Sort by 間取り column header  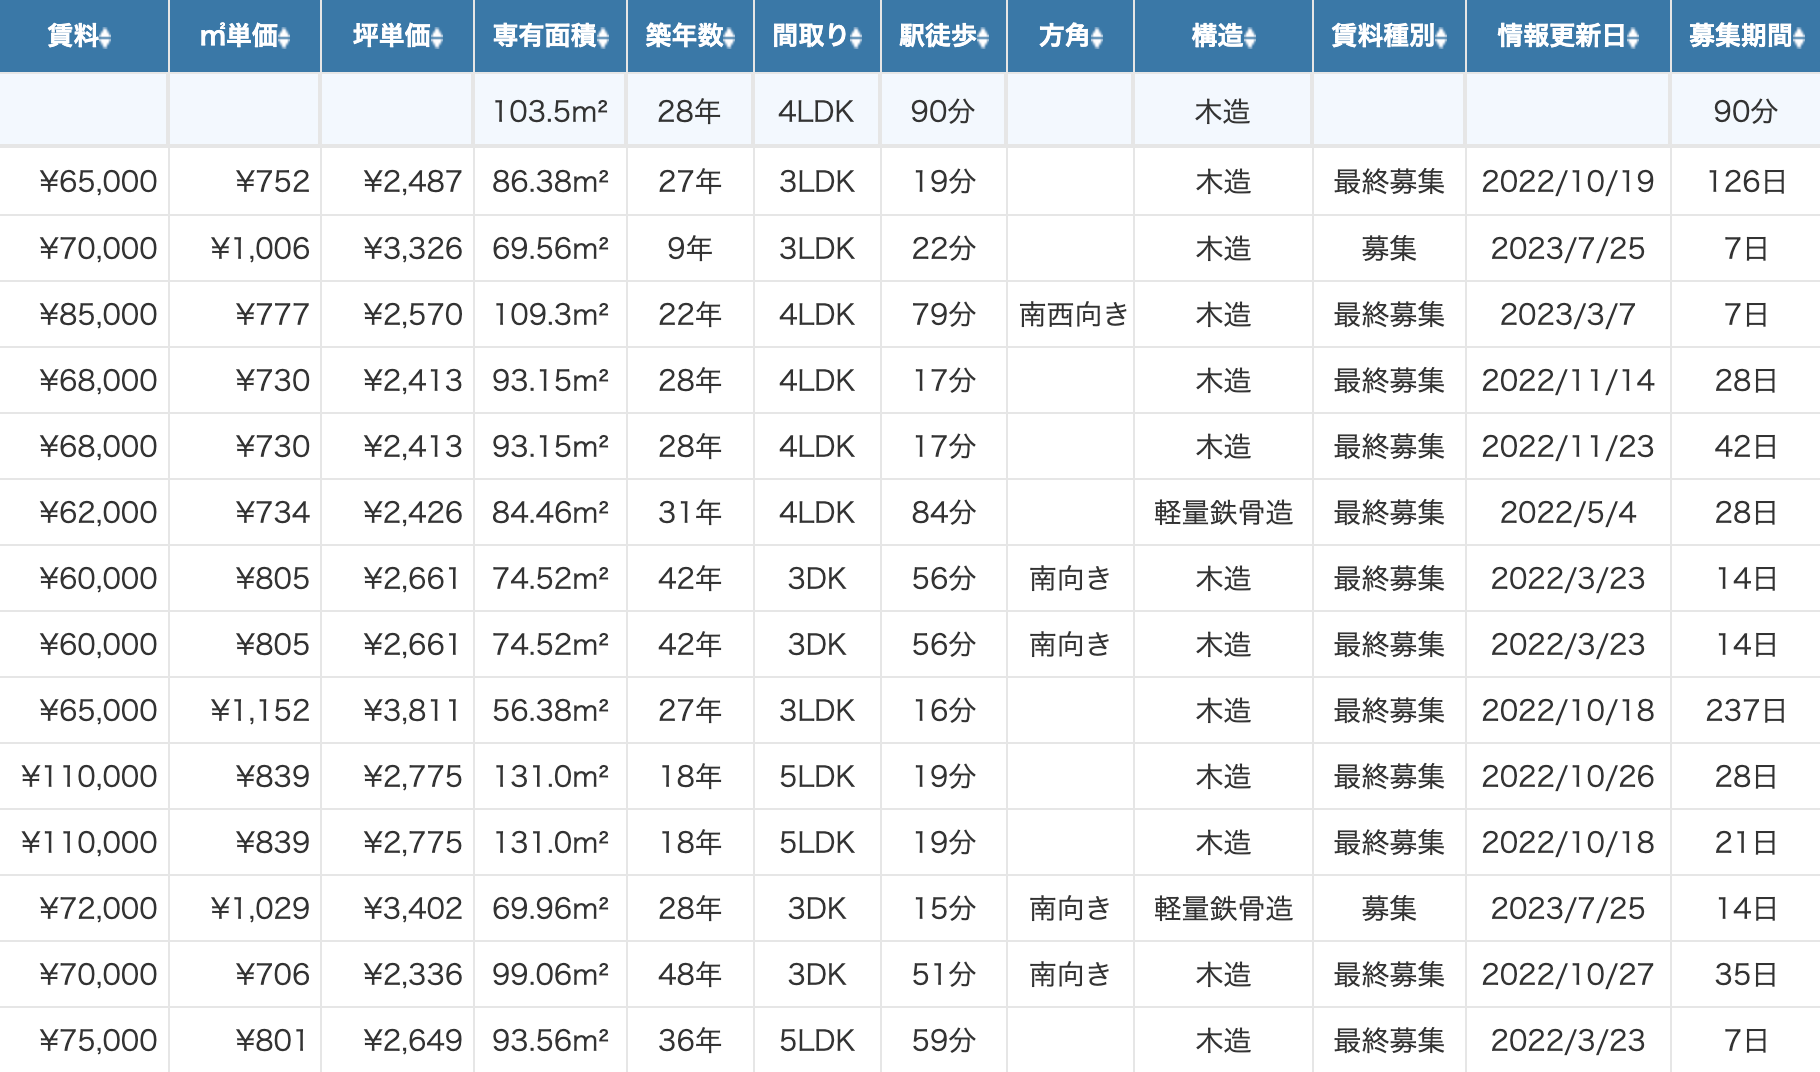[x=817, y=36]
